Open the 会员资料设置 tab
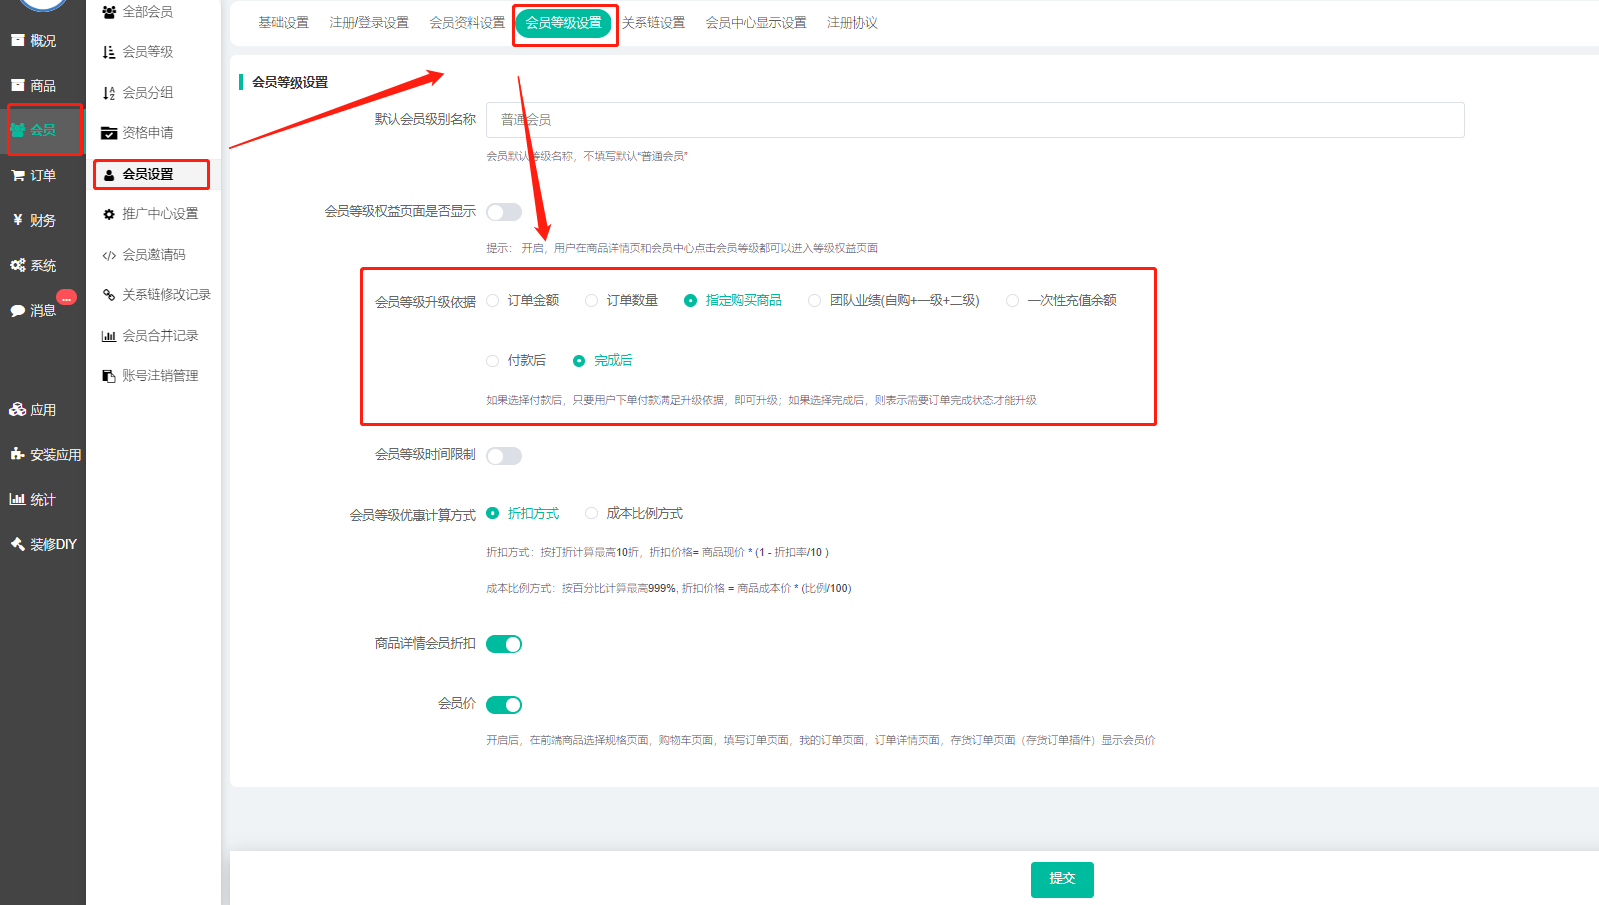 467,23
